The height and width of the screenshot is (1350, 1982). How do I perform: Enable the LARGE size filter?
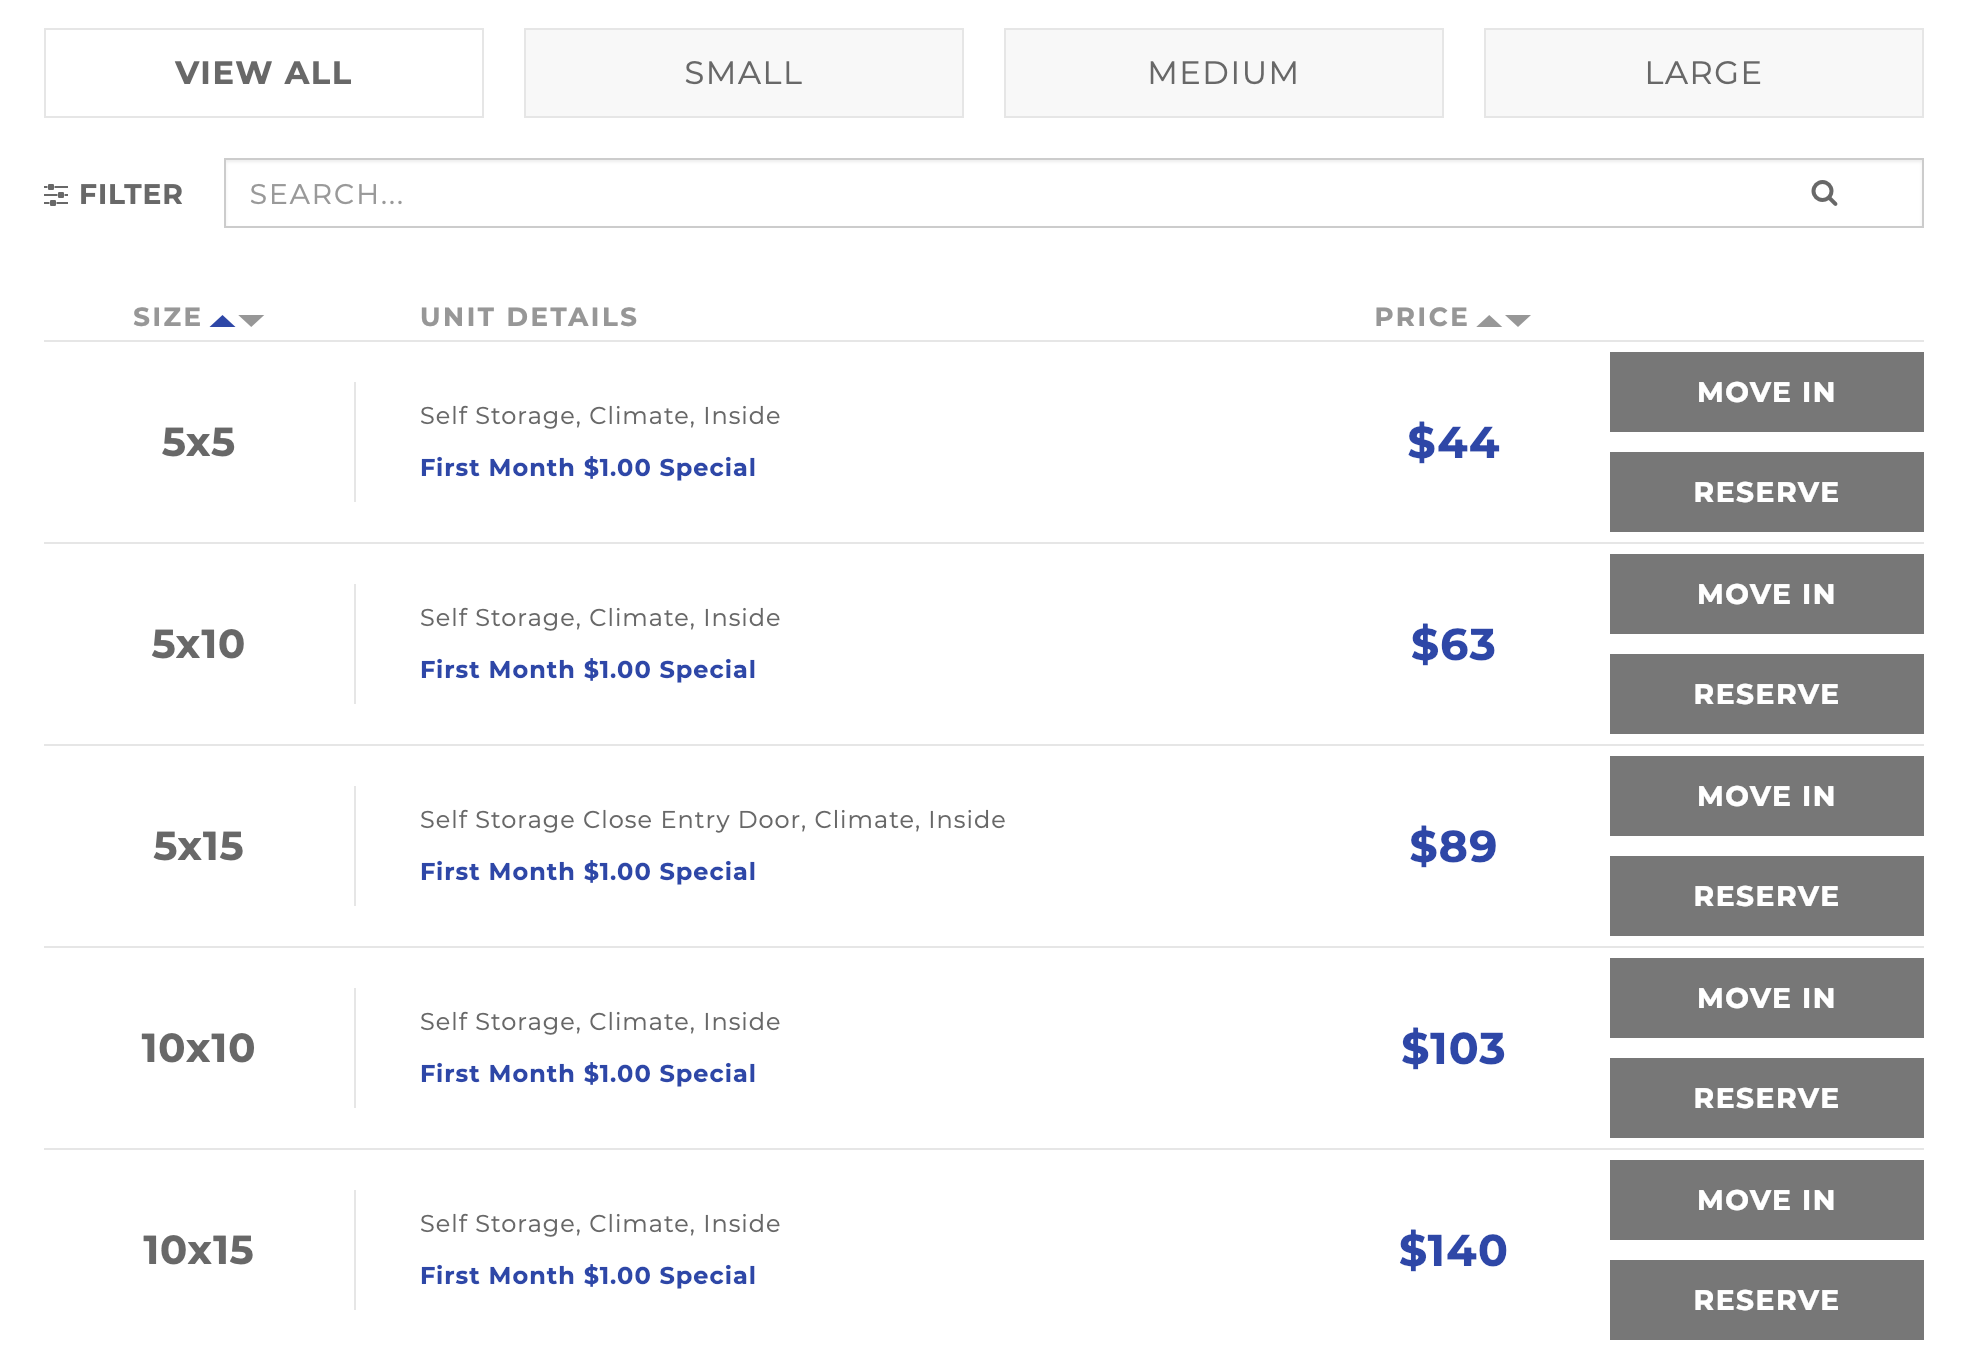coord(1702,72)
